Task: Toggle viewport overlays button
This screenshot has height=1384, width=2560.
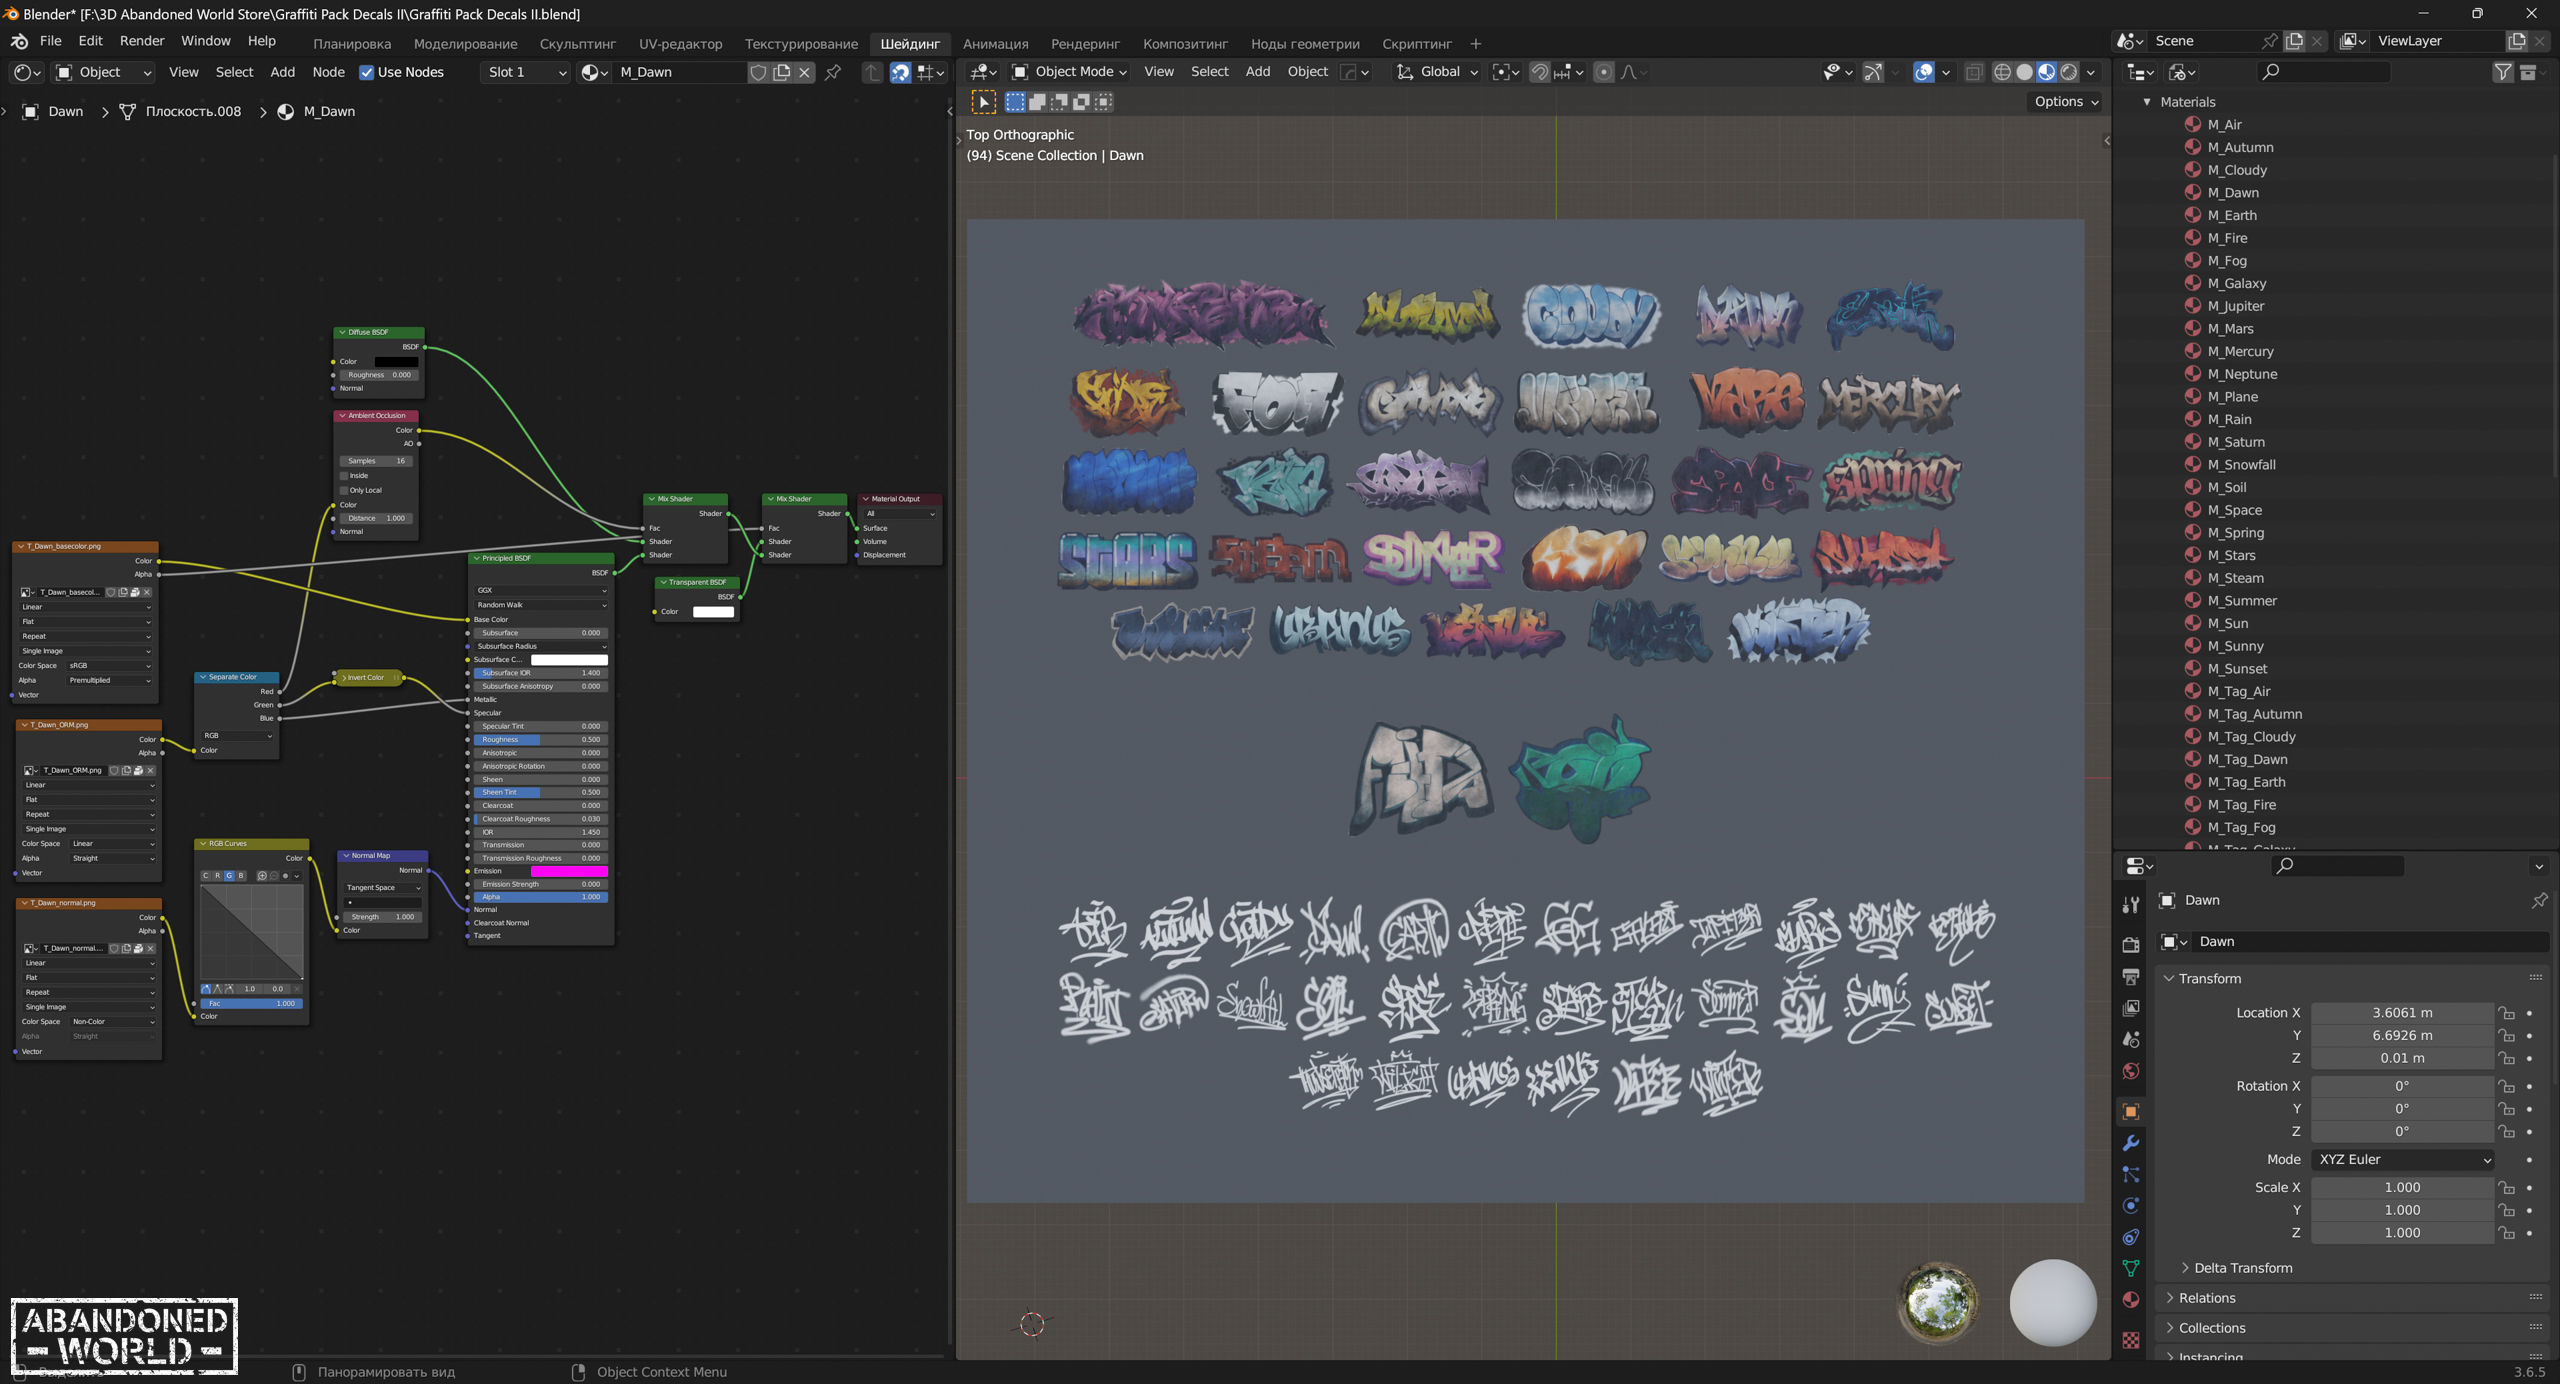Action: tap(1923, 72)
